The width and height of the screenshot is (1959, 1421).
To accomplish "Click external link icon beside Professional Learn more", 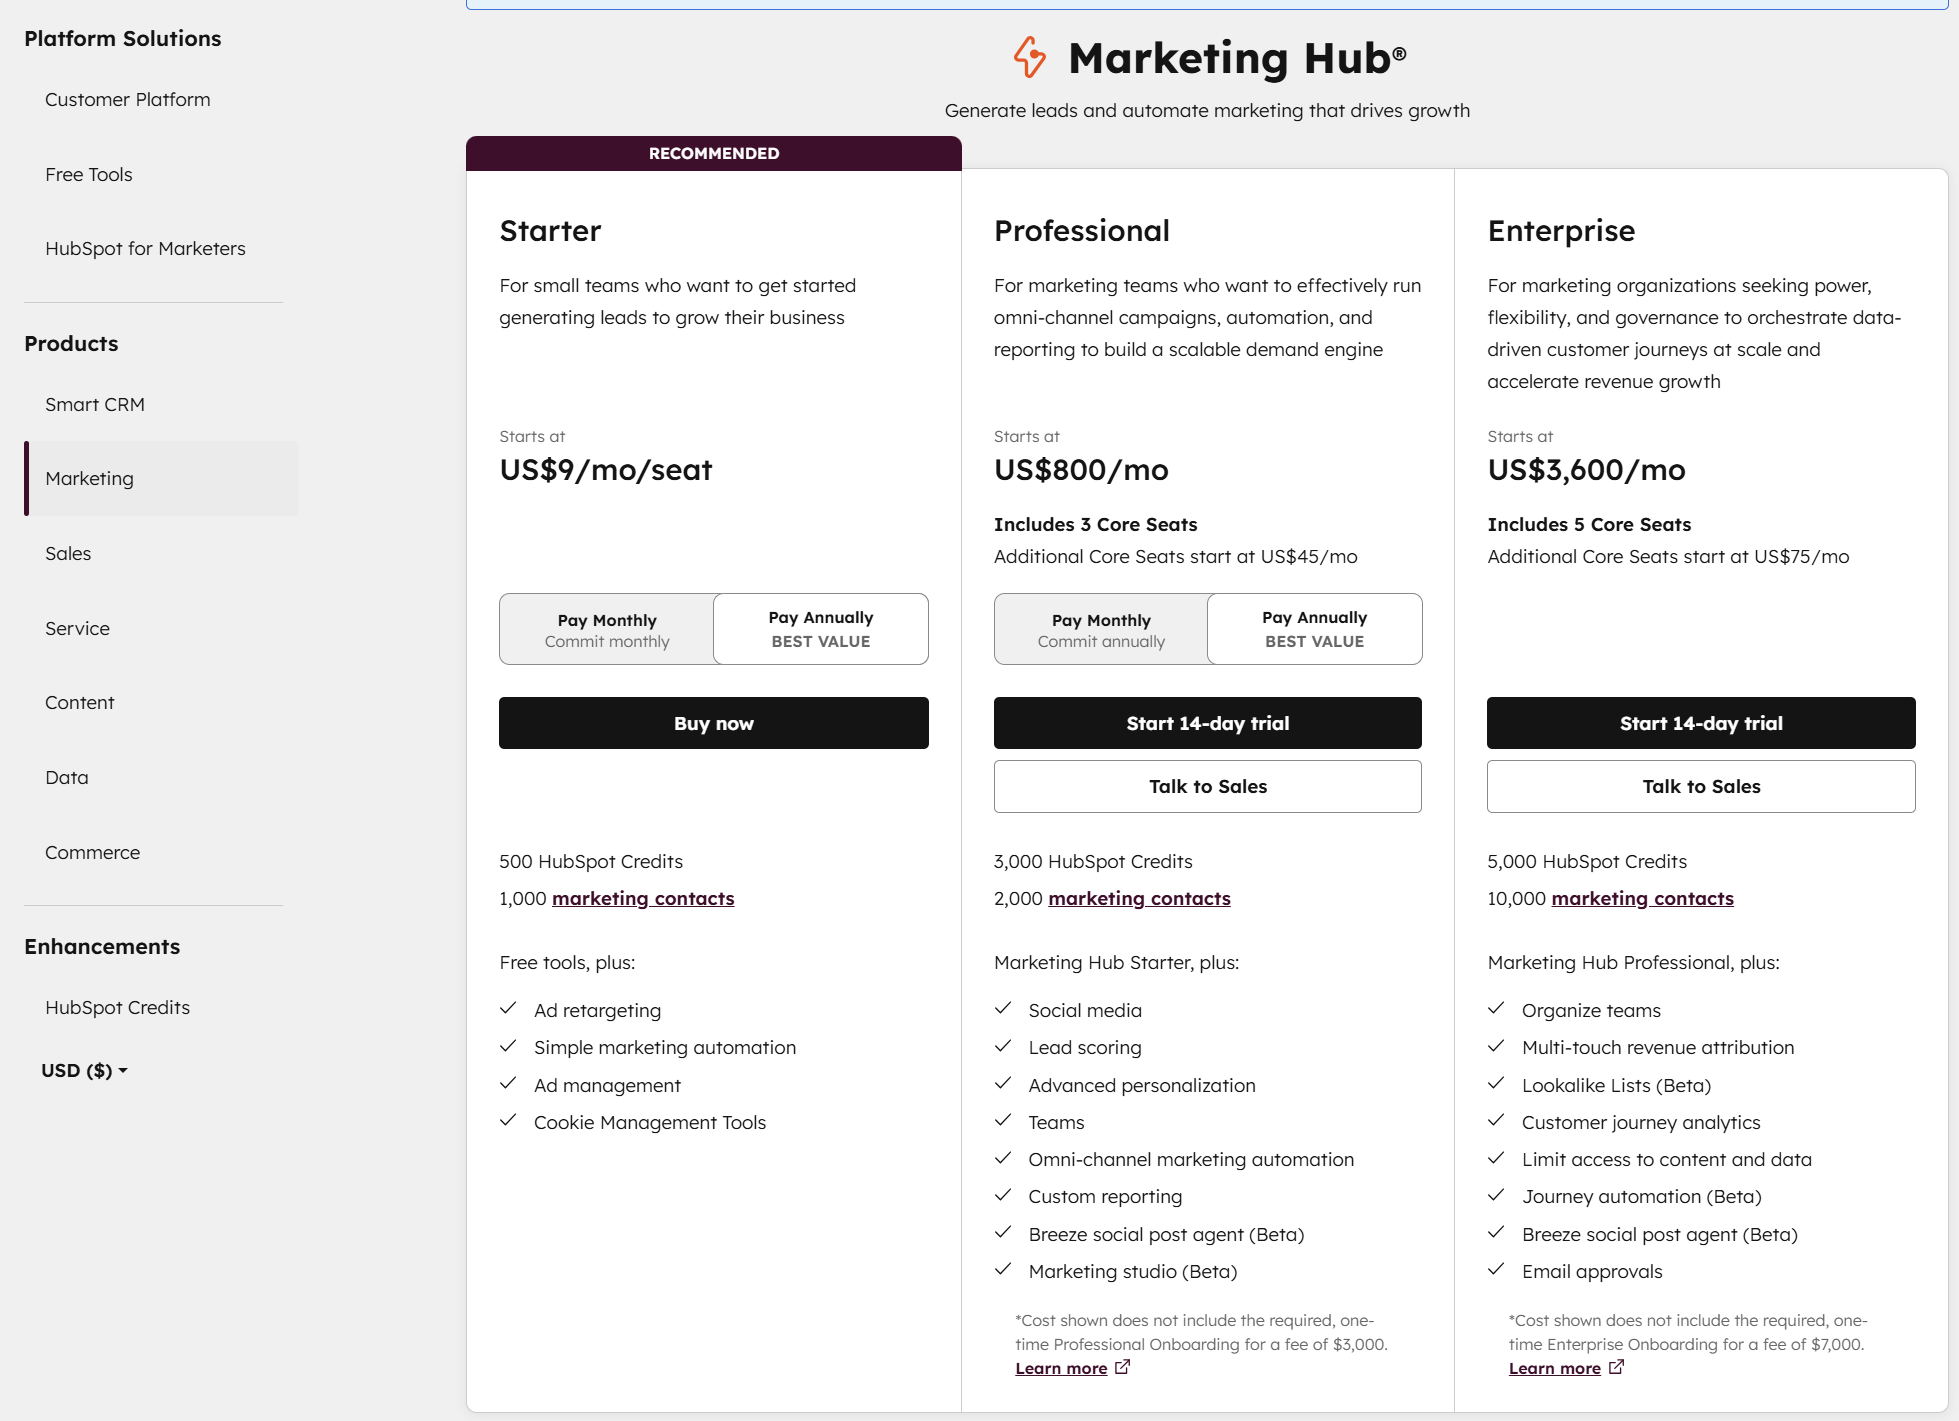I will point(1123,1367).
